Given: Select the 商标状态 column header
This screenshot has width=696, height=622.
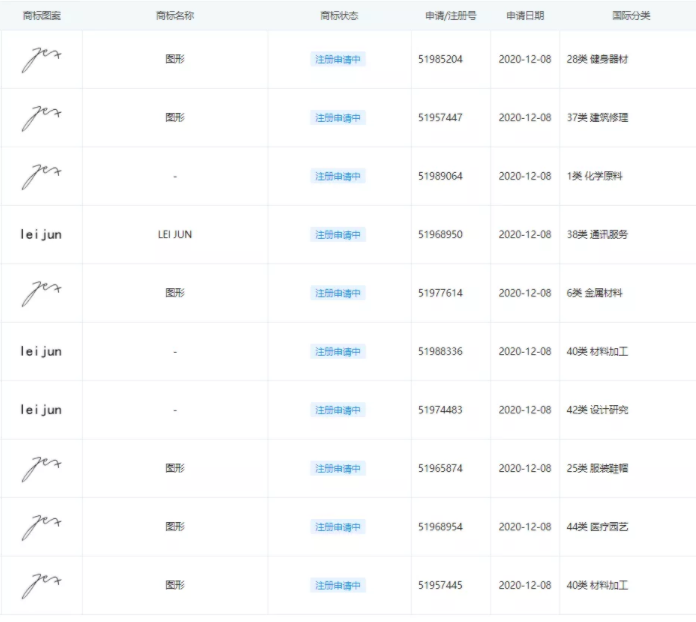Looking at the screenshot, I should (x=339, y=16).
